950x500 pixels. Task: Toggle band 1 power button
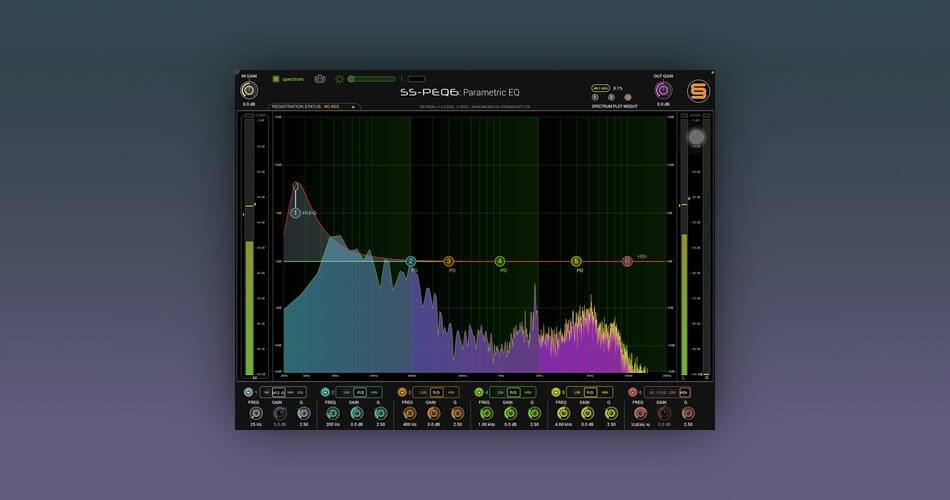click(x=248, y=392)
